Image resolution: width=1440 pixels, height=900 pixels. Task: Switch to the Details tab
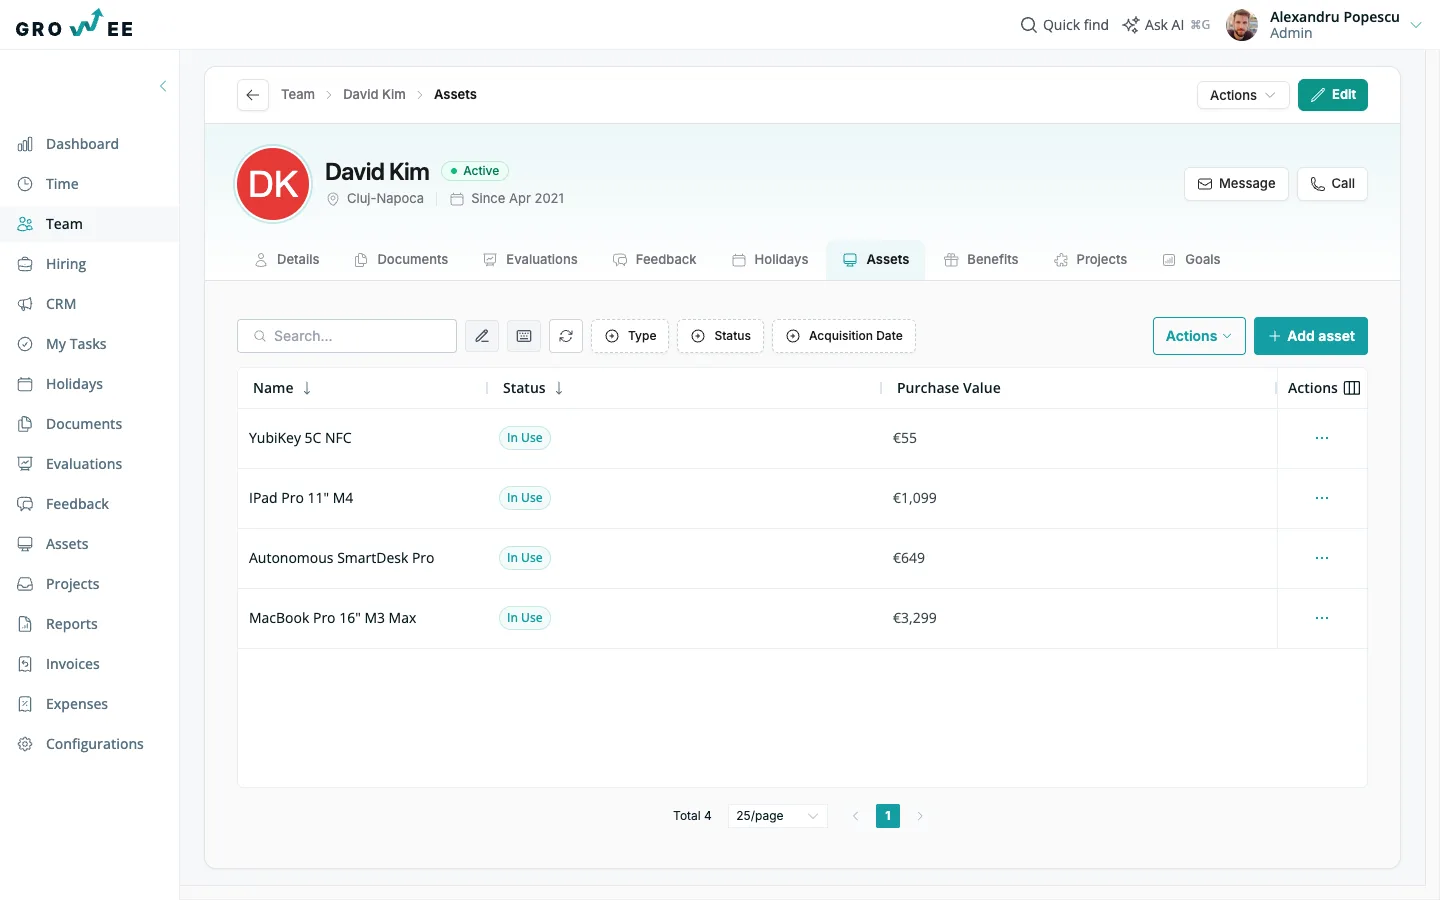click(x=287, y=260)
